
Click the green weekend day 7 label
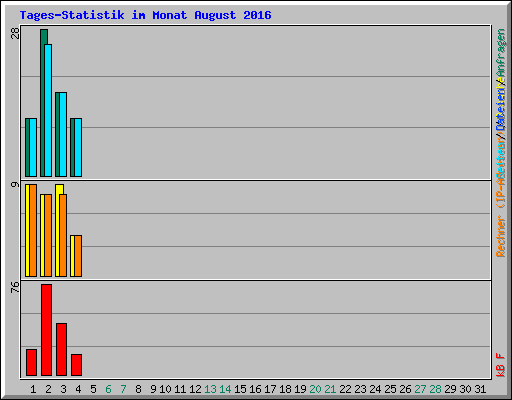[x=123, y=389]
